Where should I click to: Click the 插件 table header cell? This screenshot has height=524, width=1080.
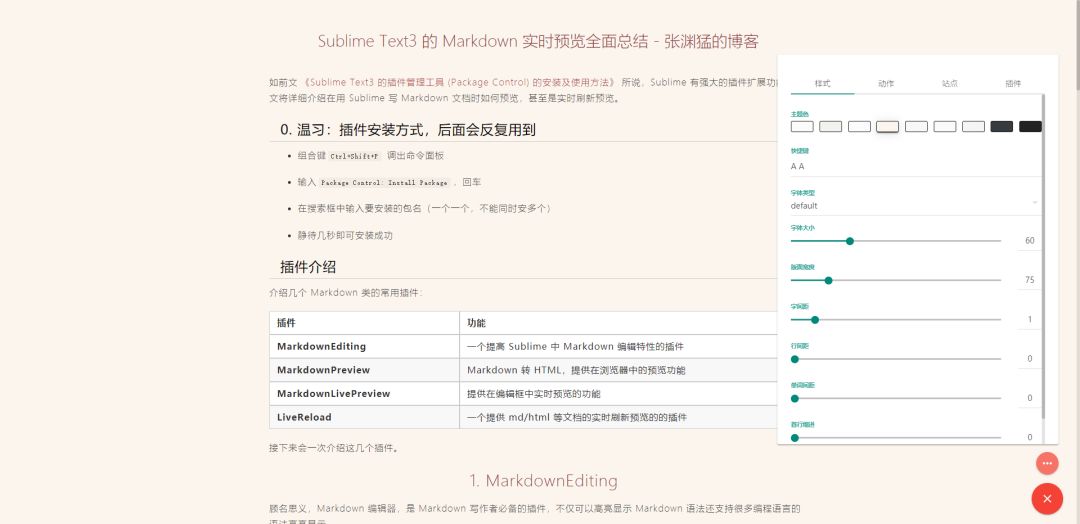[x=364, y=323]
